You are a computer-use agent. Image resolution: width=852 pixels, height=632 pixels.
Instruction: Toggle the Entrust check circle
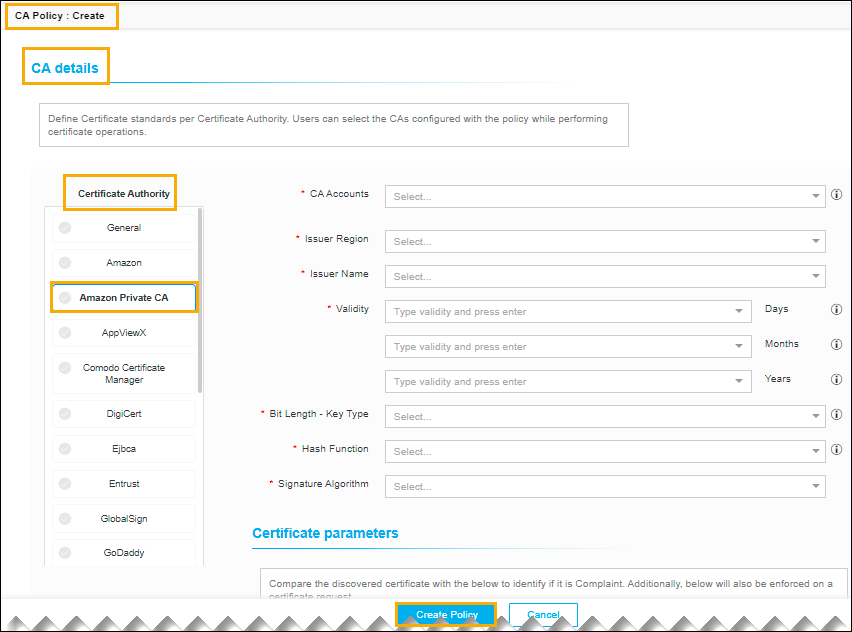[65, 484]
